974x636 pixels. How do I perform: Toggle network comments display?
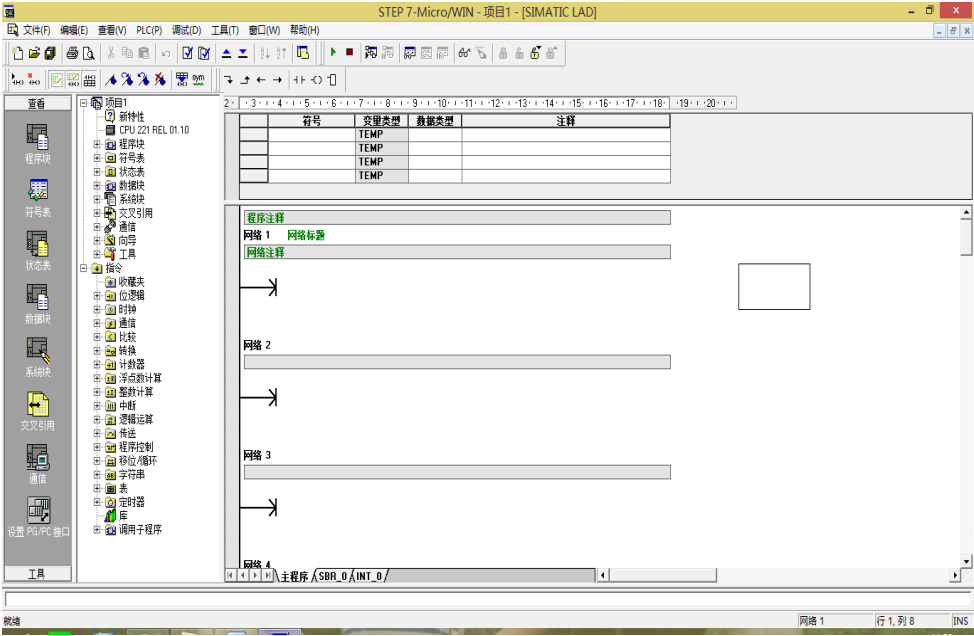point(73,80)
